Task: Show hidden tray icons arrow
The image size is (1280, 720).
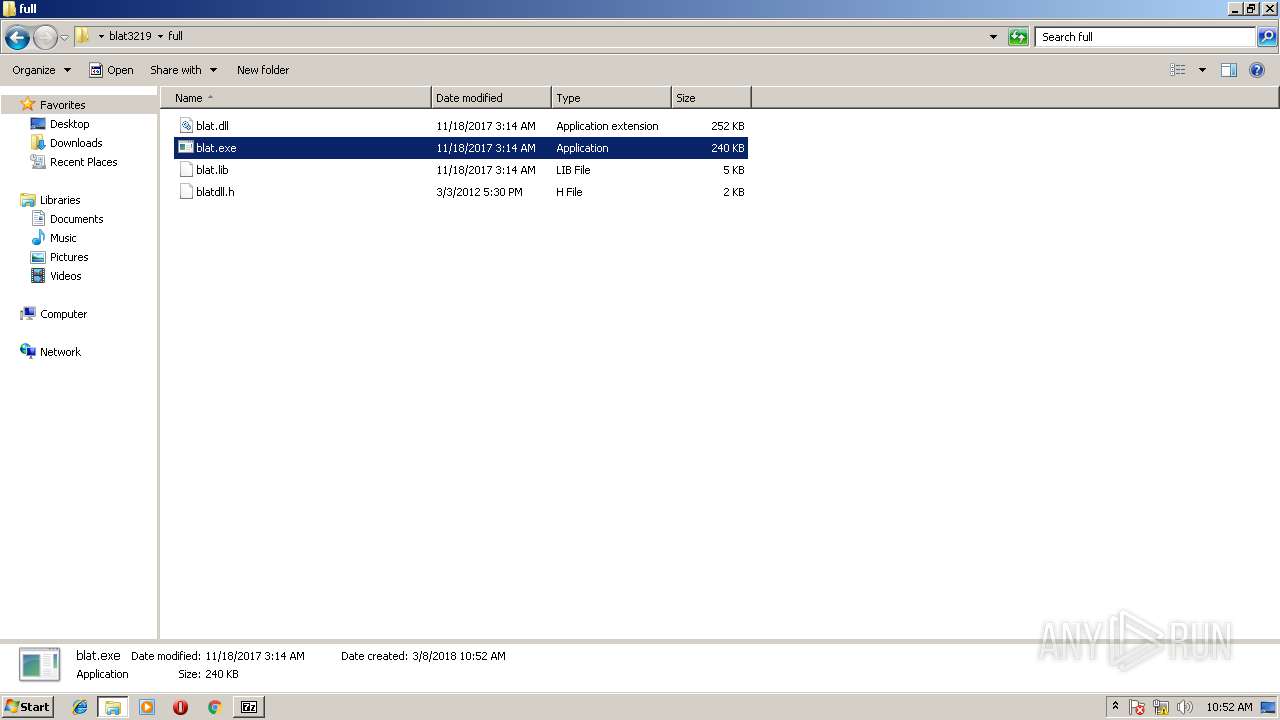Action: coord(1115,707)
